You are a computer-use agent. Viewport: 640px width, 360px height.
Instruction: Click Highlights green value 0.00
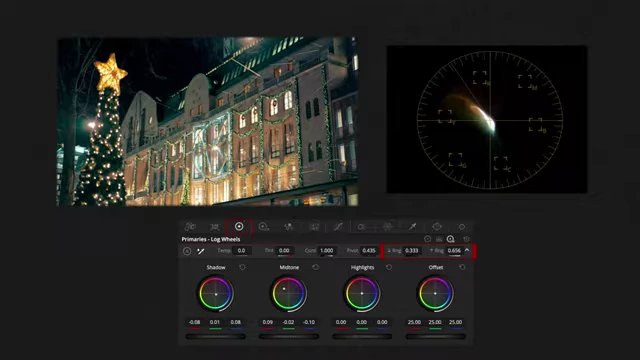[x=362, y=322]
